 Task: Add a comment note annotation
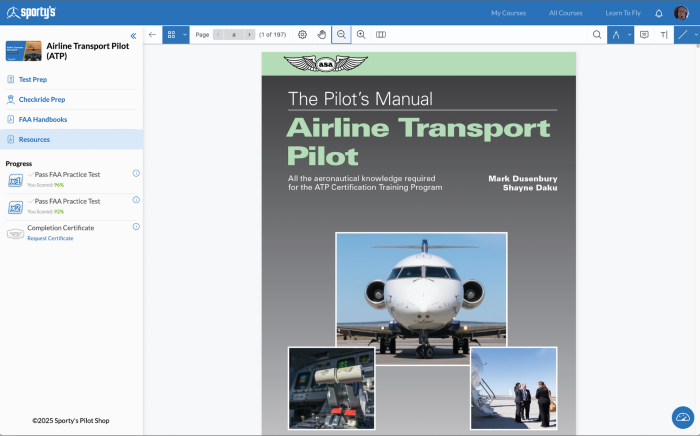643,34
